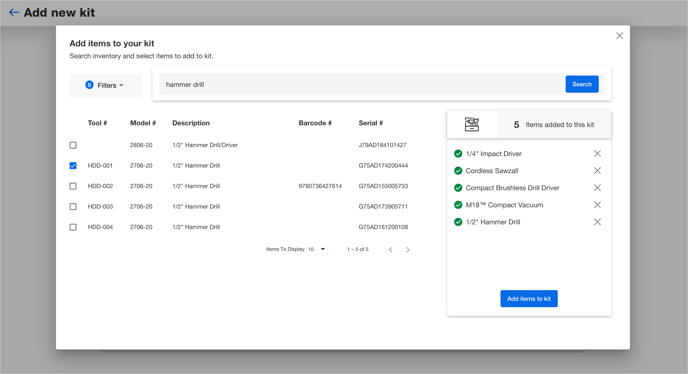Image resolution: width=688 pixels, height=374 pixels.
Task: Click the M18 Compact Vacuum item name
Action: coord(504,205)
